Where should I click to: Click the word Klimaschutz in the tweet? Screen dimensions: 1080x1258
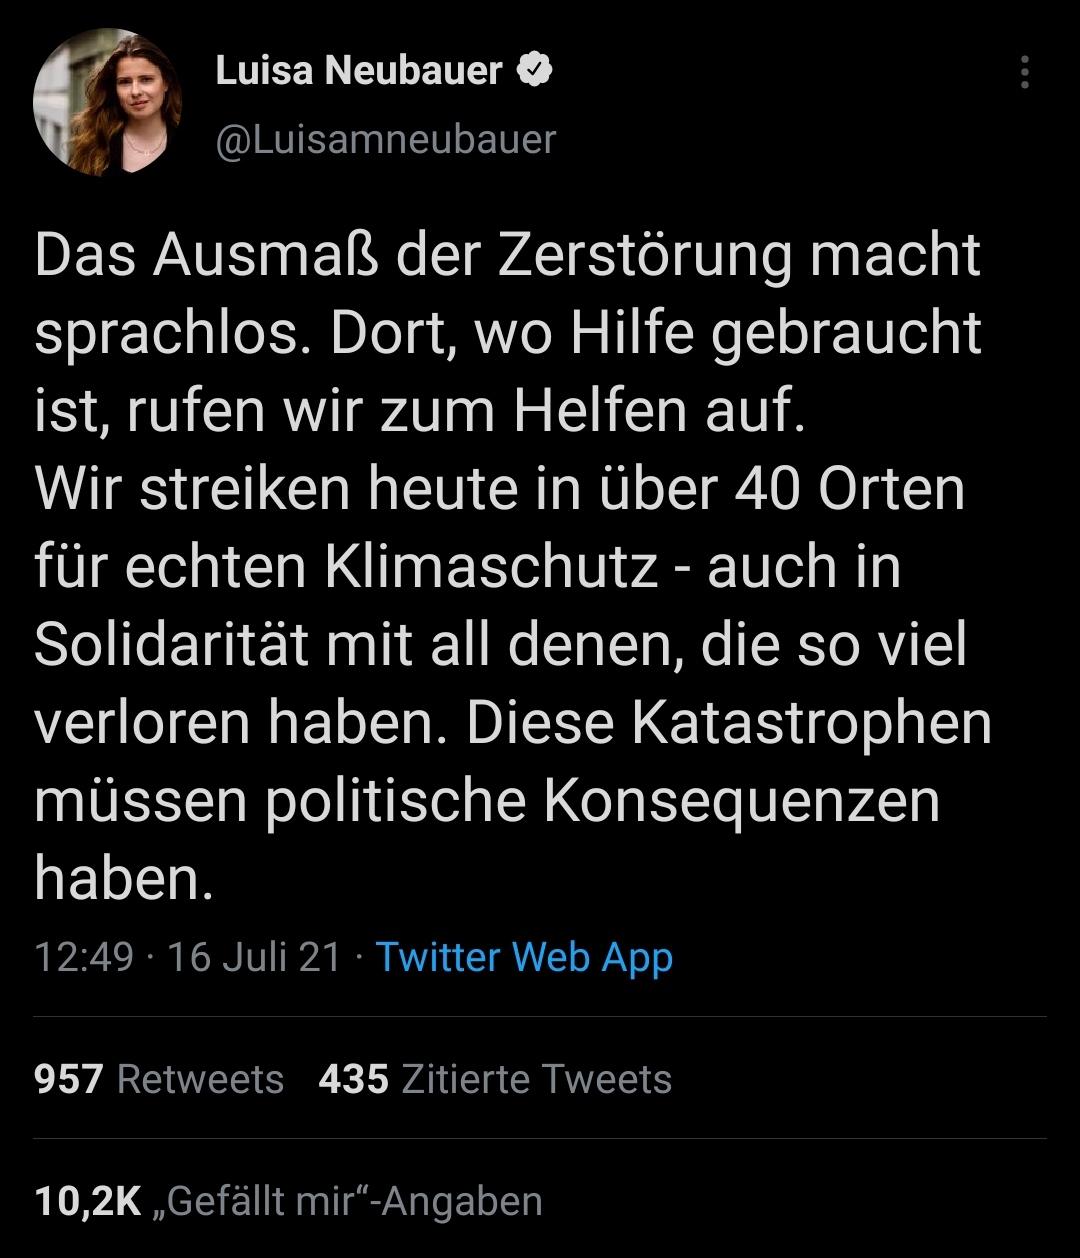point(491,567)
